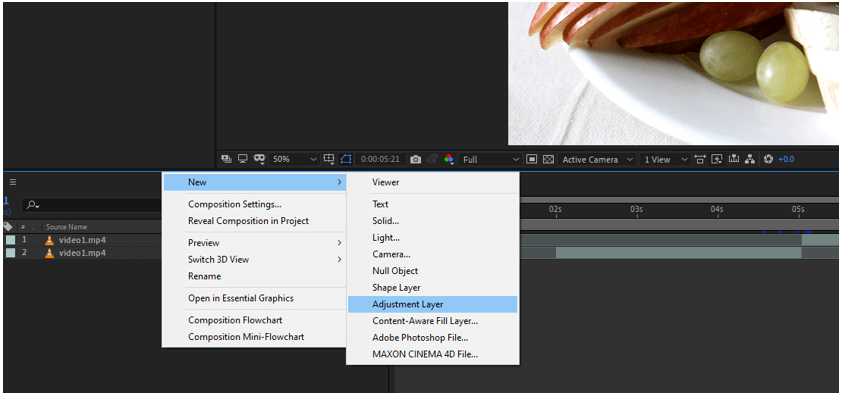Screen dimensions: 843x398
Task: Toggle pixel aspect ratio correction icon
Action: 700,159
